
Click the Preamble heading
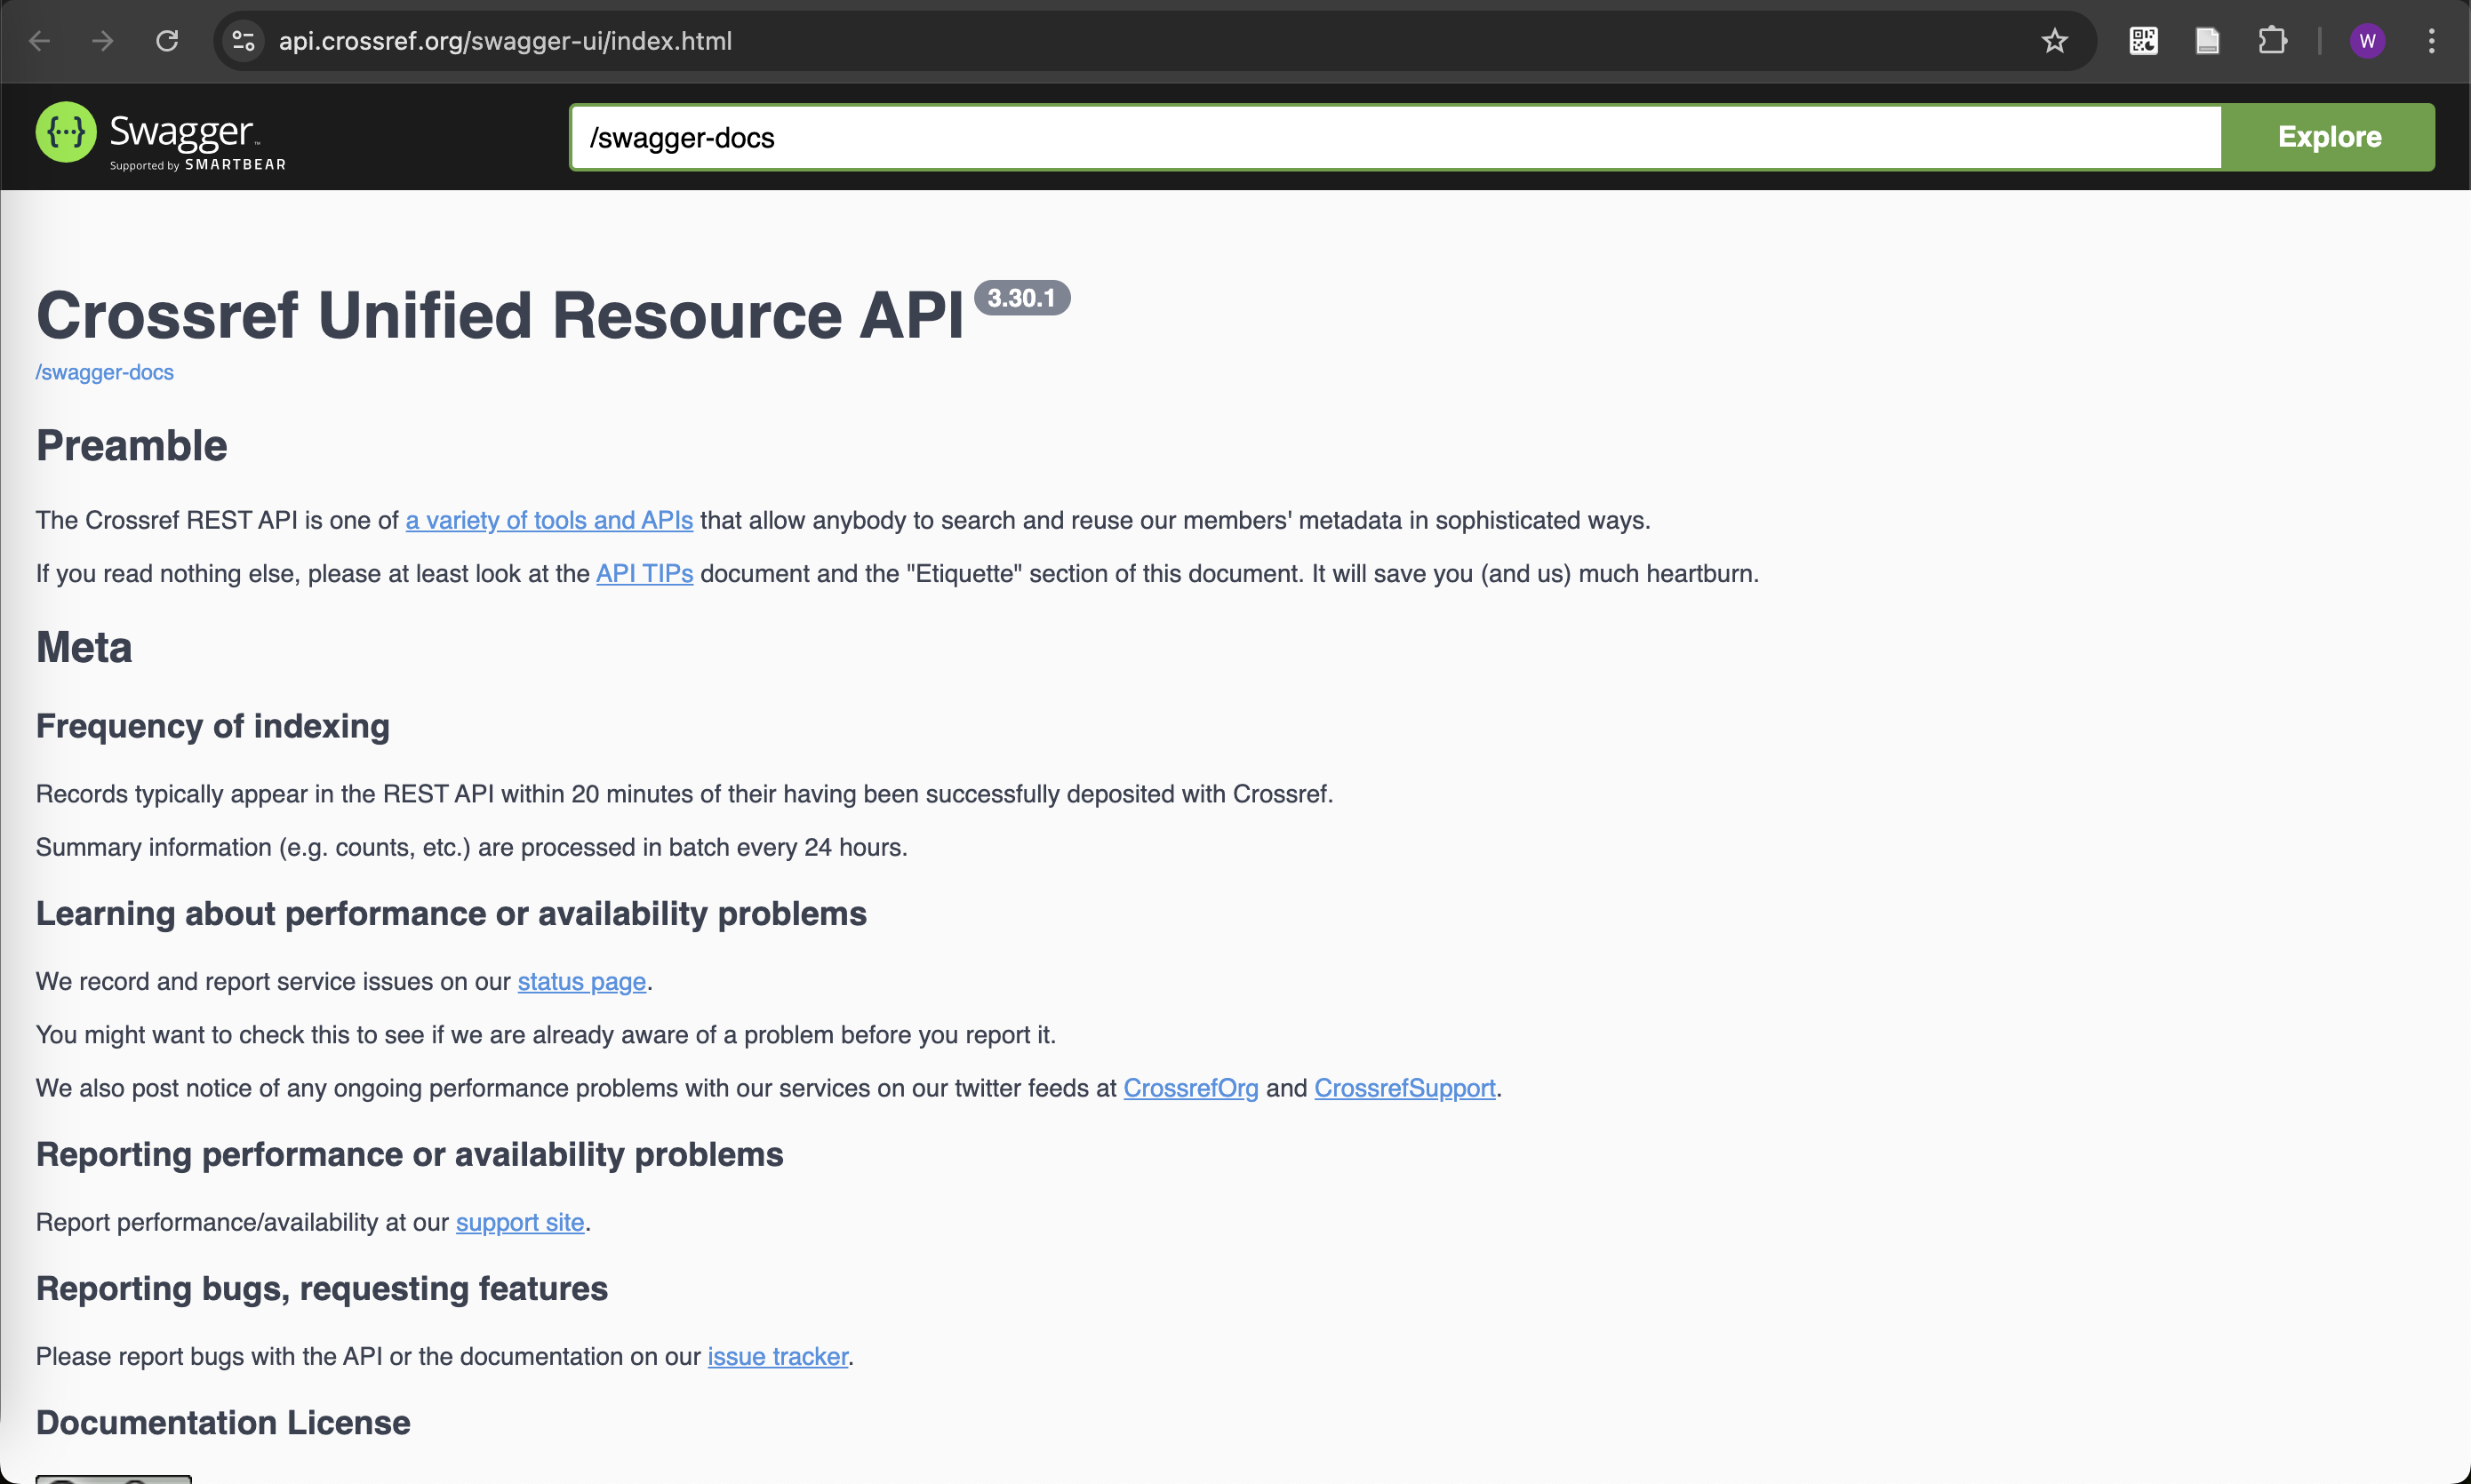[132, 446]
